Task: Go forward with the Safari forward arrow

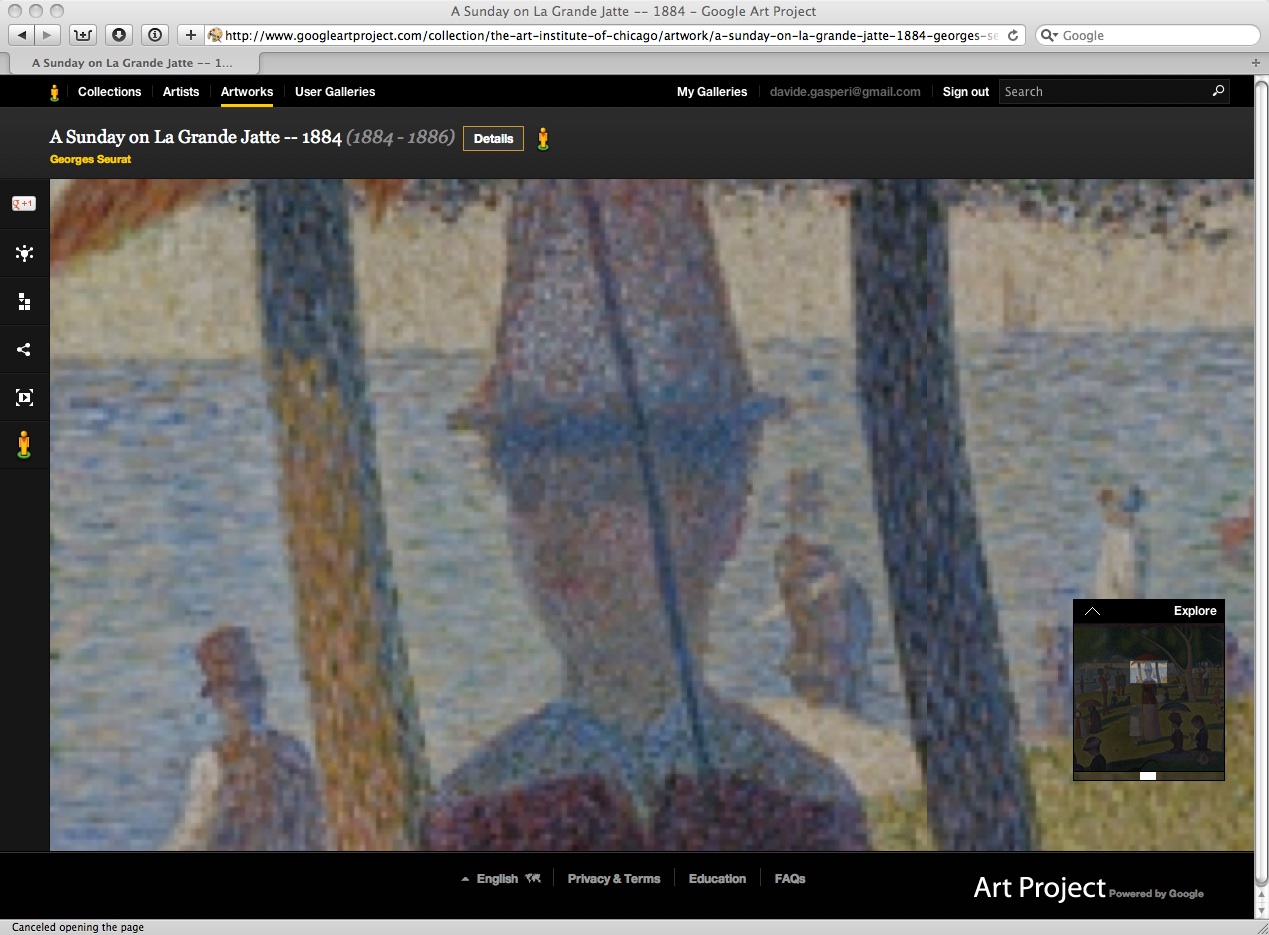Action: click(47, 35)
